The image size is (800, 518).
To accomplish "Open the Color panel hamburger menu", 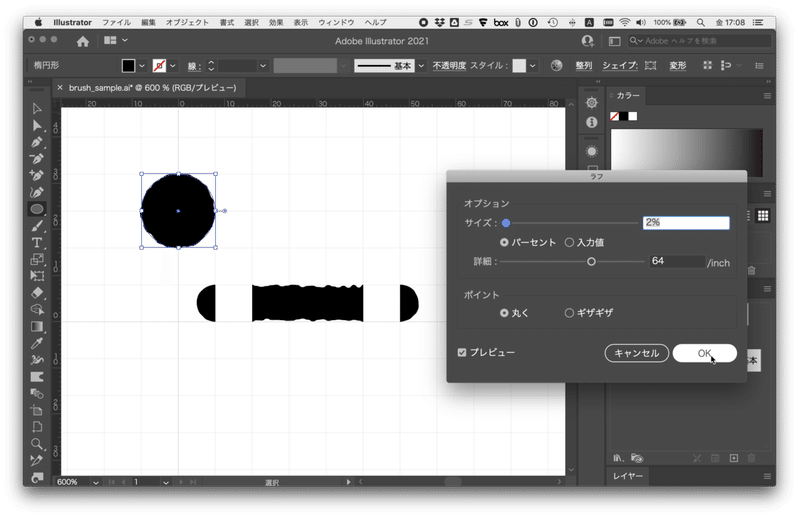I will tap(767, 96).
